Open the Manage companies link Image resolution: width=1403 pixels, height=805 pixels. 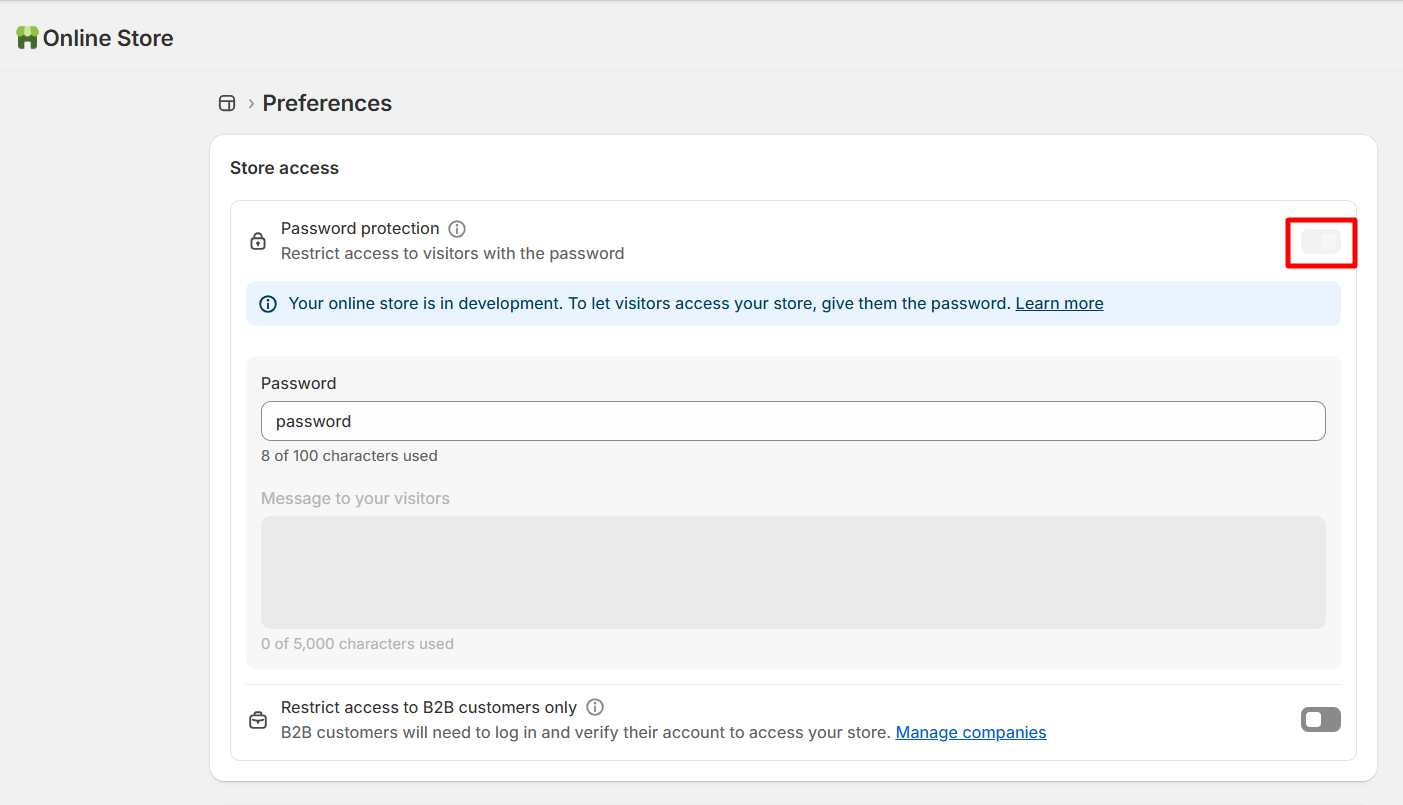[970, 732]
